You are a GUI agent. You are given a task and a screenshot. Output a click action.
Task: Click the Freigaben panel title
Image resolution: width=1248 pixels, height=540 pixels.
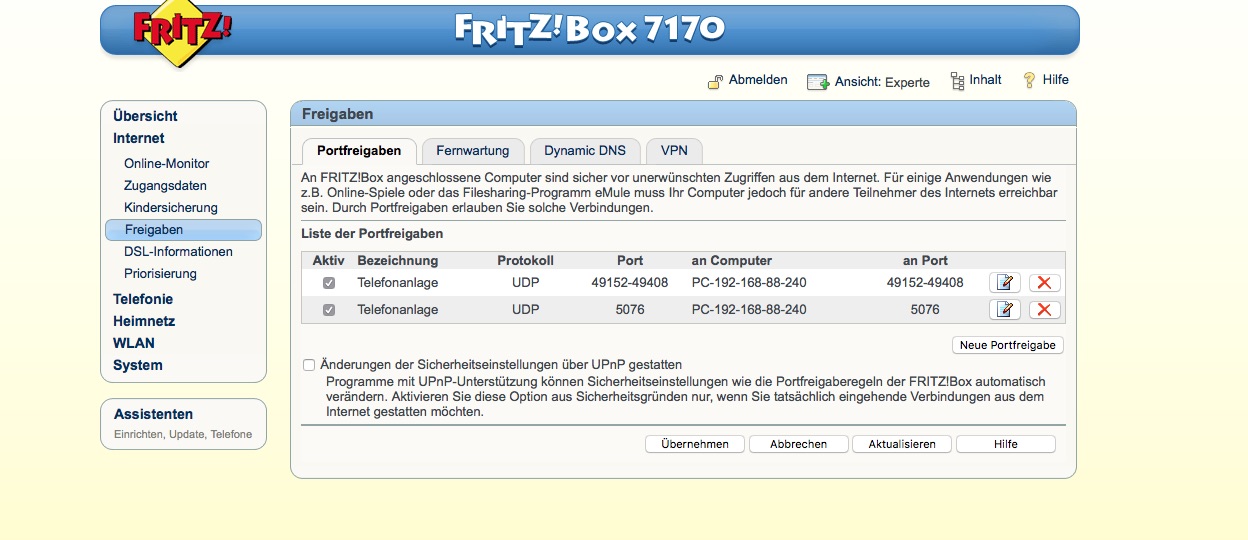[x=338, y=114]
